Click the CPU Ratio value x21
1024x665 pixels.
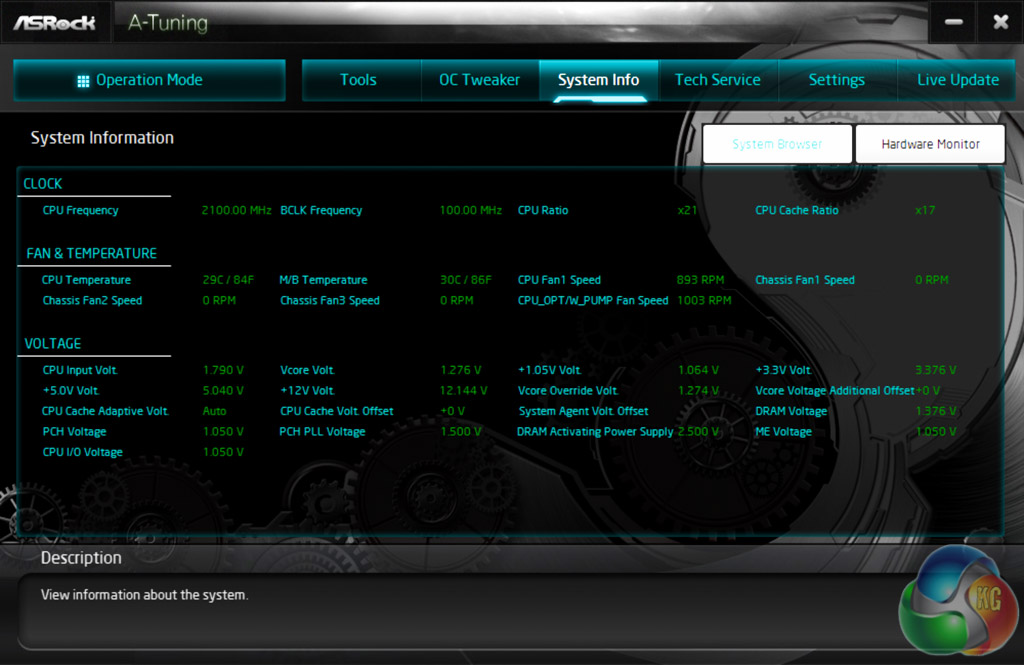(x=687, y=210)
